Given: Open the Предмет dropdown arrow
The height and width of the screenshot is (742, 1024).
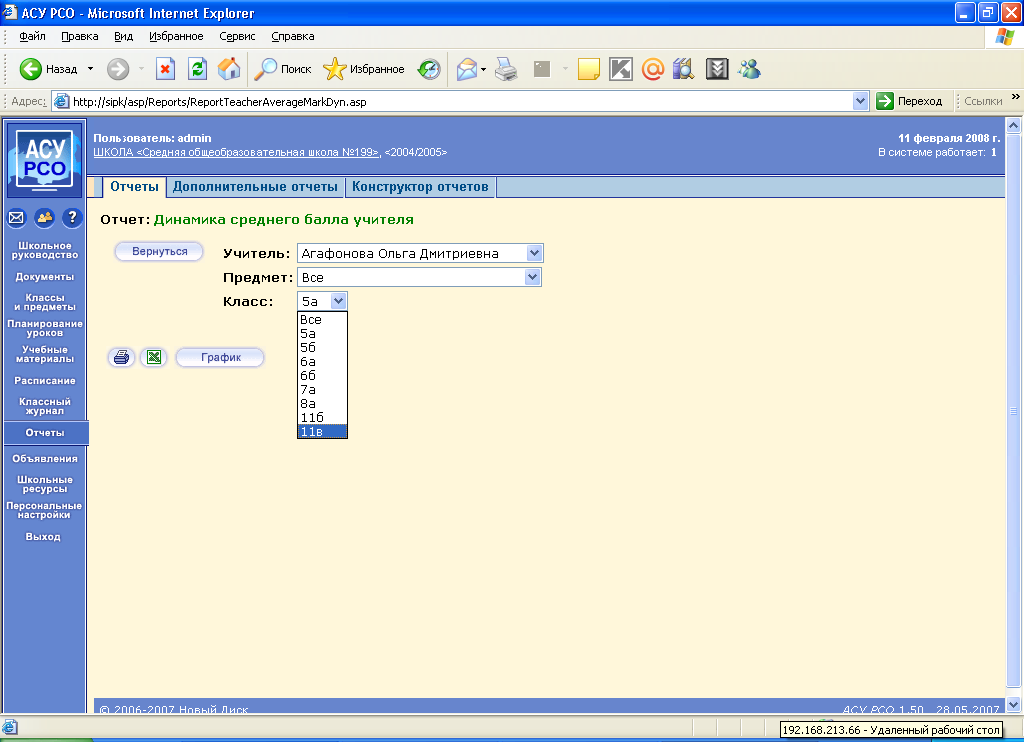Looking at the screenshot, I should (532, 277).
